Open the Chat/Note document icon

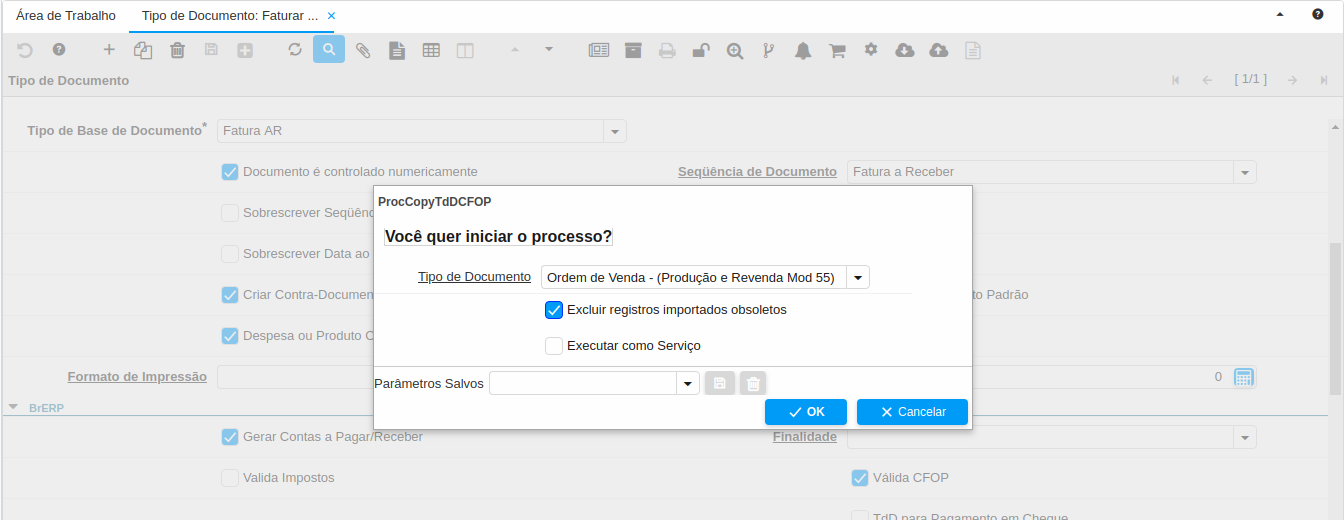click(397, 49)
